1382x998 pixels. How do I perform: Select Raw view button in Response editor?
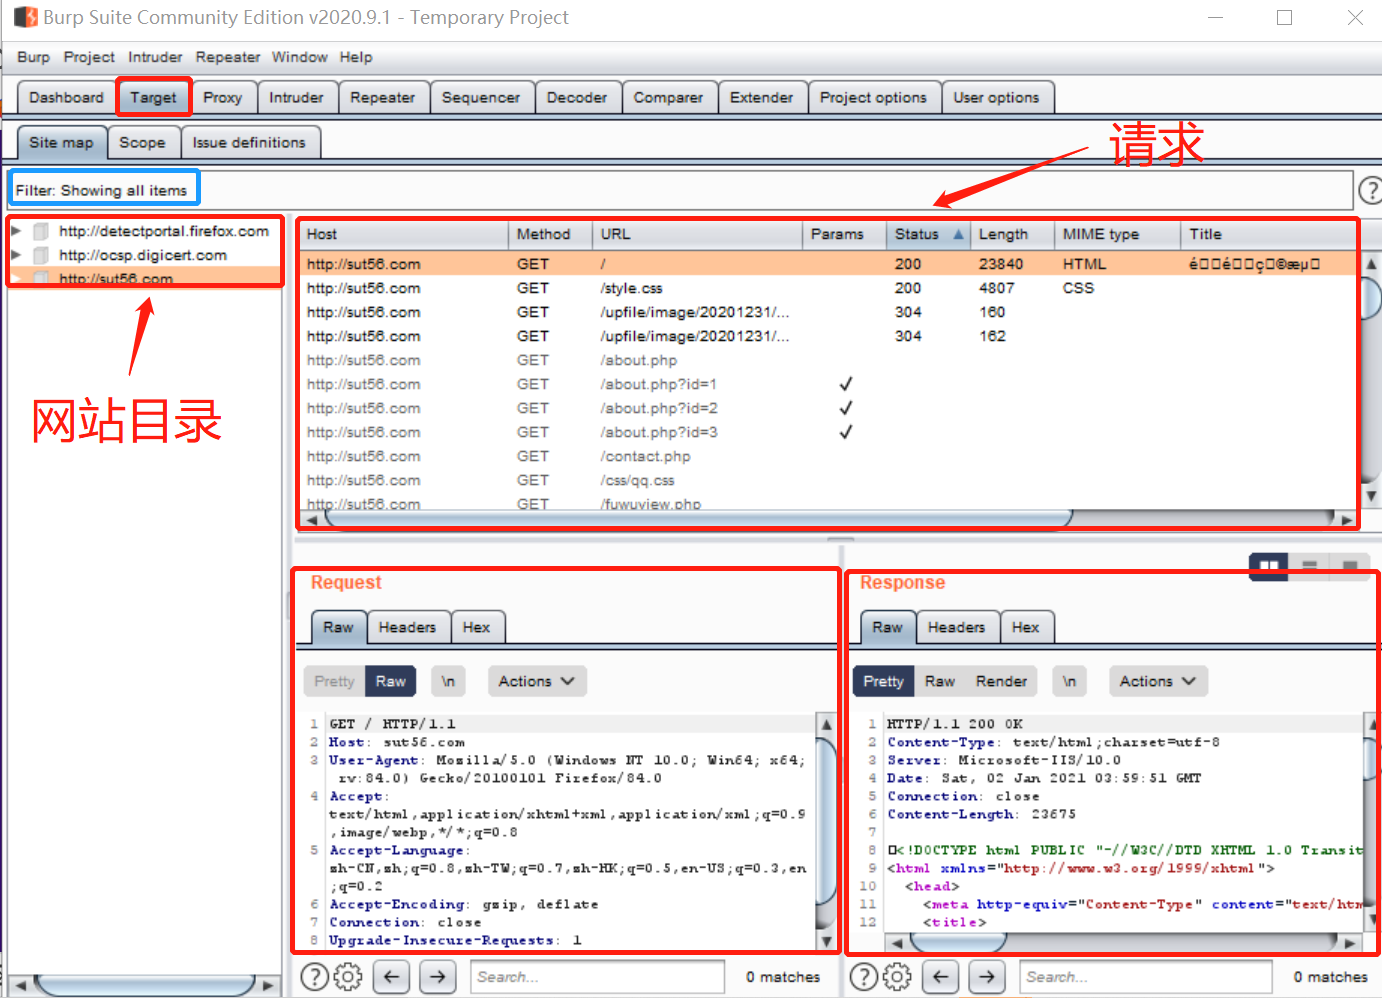click(940, 681)
